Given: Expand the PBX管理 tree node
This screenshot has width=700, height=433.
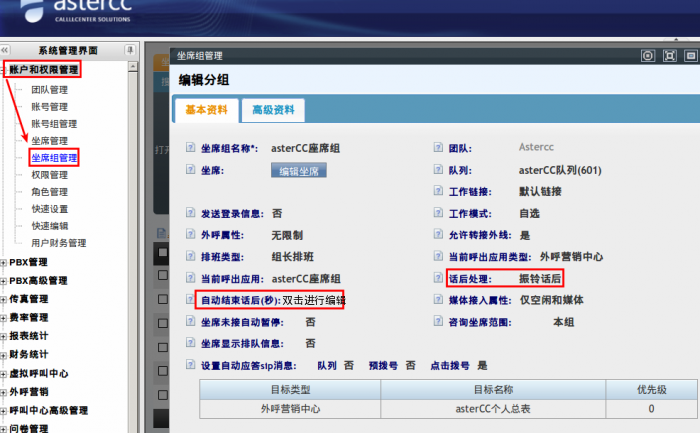Looking at the screenshot, I should click(4, 262).
